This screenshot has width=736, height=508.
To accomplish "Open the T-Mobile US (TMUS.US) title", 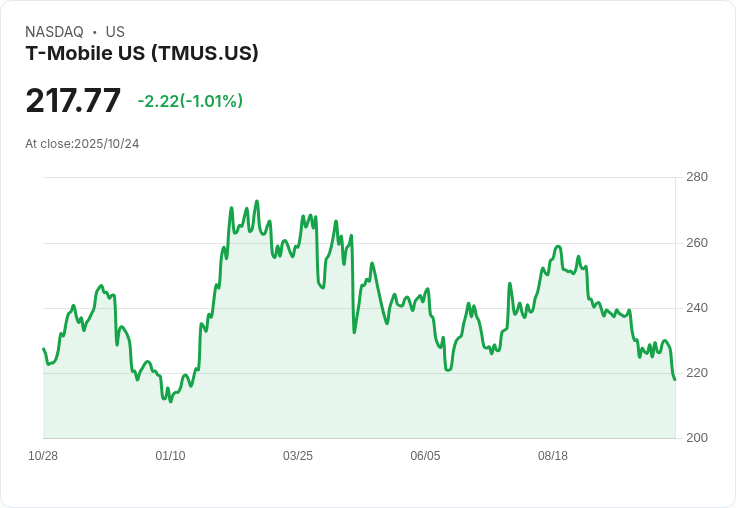I will [x=142, y=53].
